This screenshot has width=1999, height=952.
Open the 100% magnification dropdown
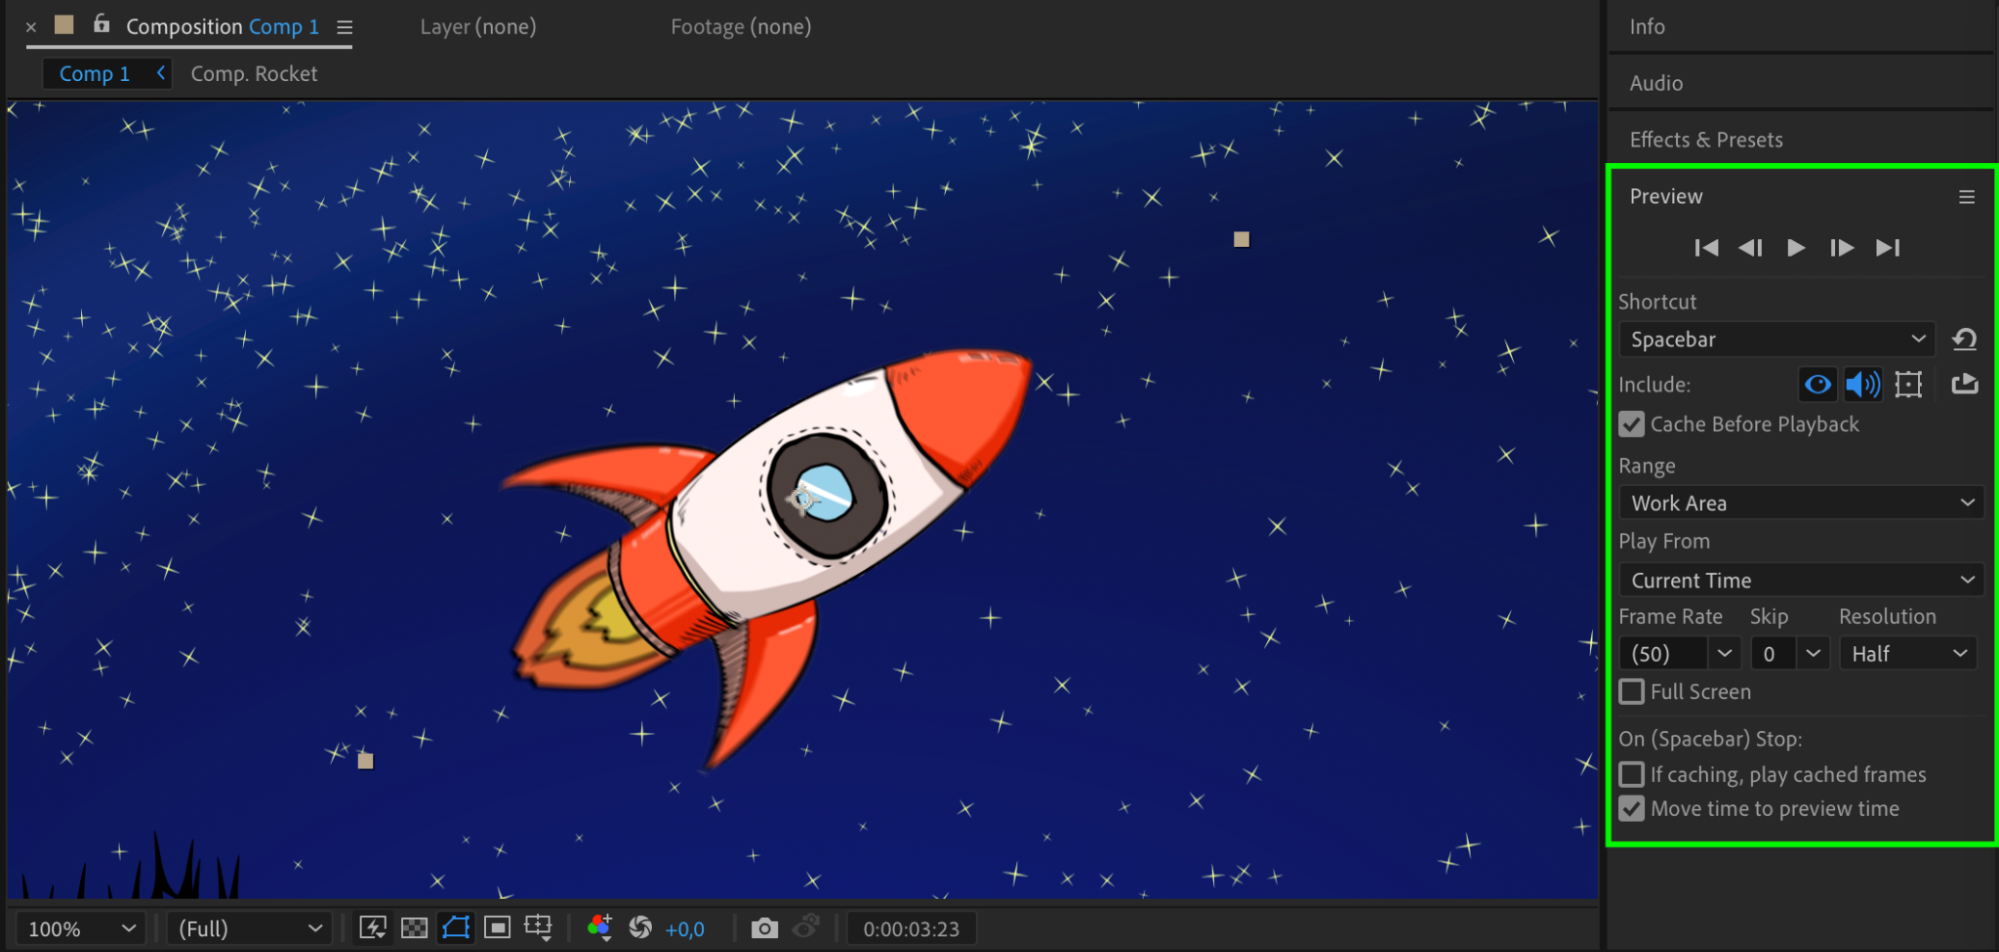pyautogui.click(x=80, y=929)
